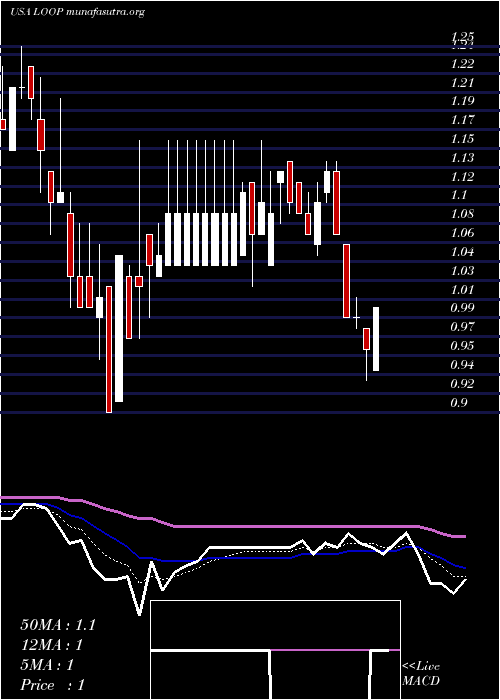Click the 1.04 price axis label
Image resolution: width=500 pixels, height=700 pixels.
pos(462,252)
